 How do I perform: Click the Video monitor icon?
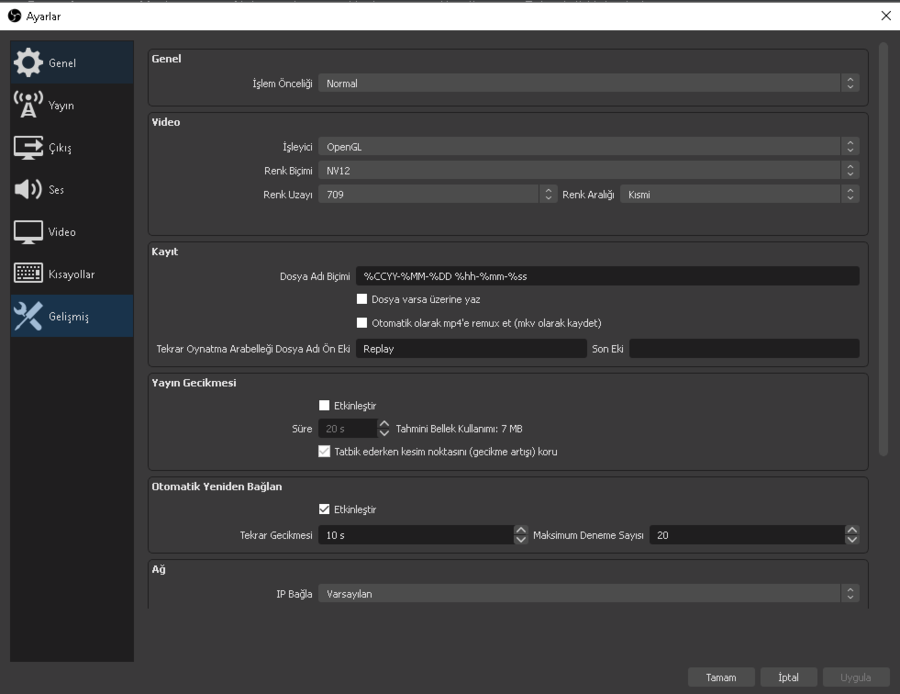coord(28,232)
